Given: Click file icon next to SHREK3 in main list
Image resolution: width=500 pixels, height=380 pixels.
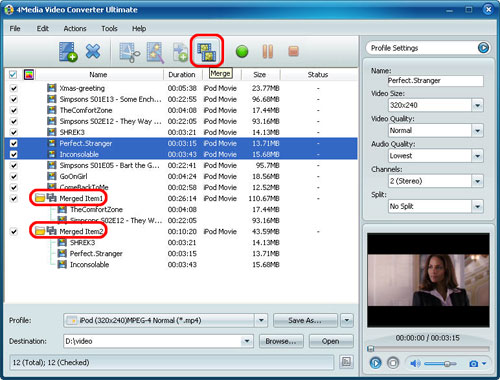Looking at the screenshot, I should coord(51,132).
